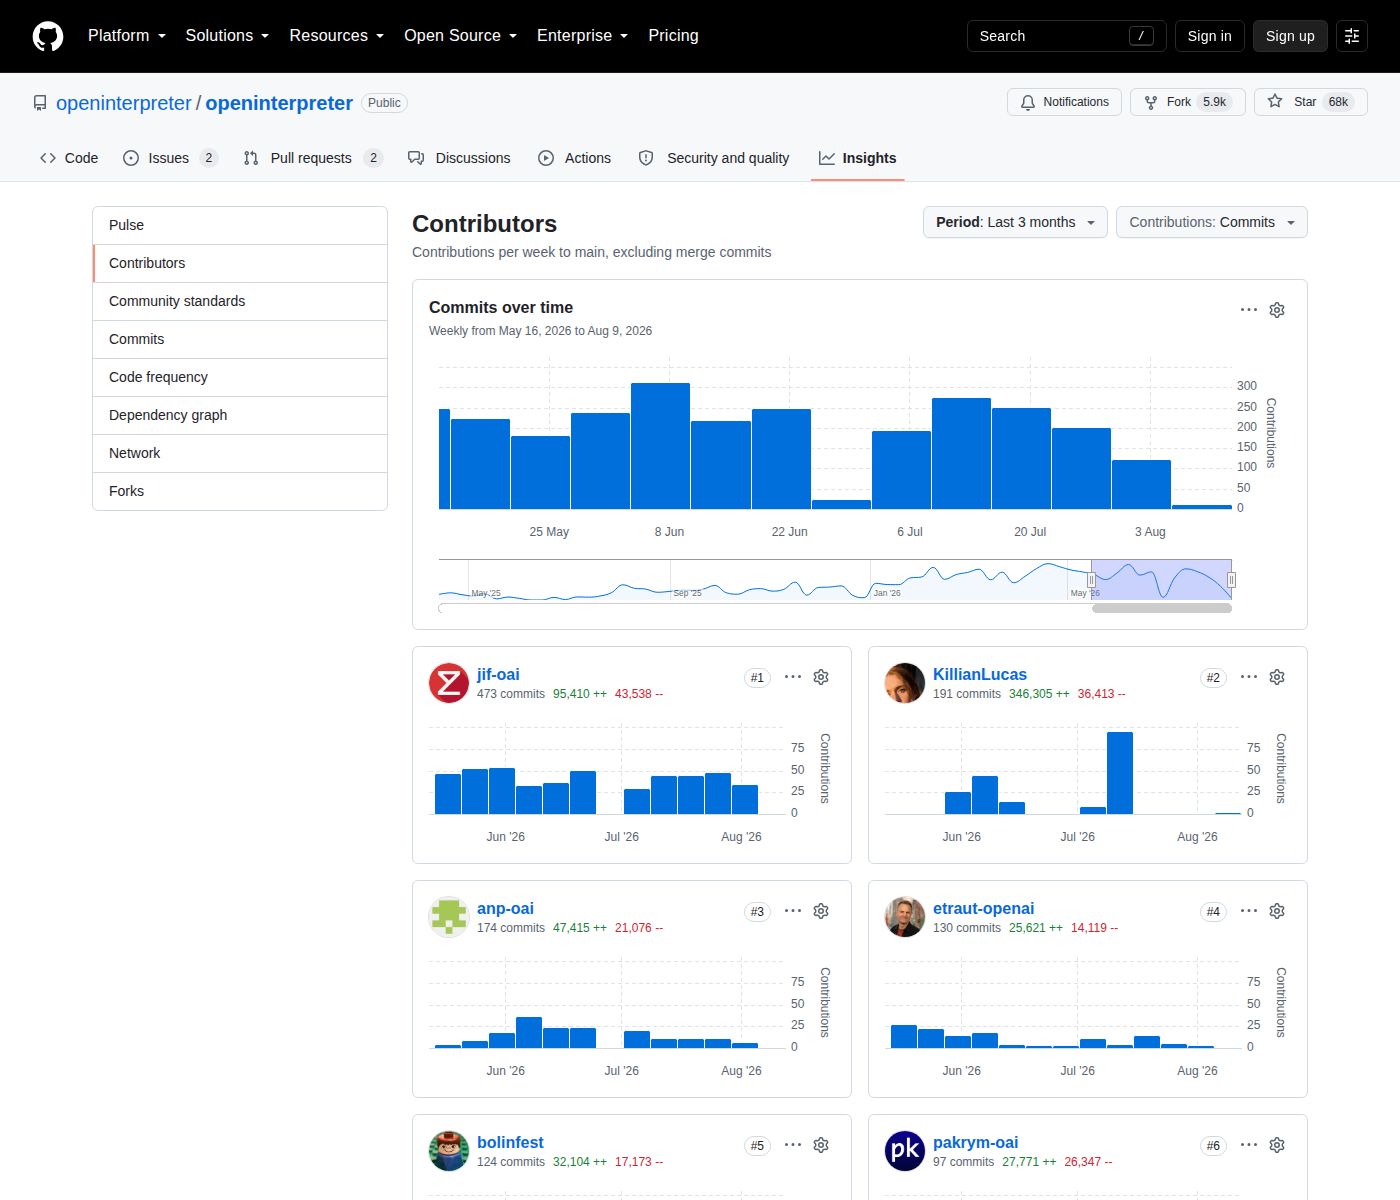
Task: Open the jif-oai contributor link
Action: click(x=498, y=675)
